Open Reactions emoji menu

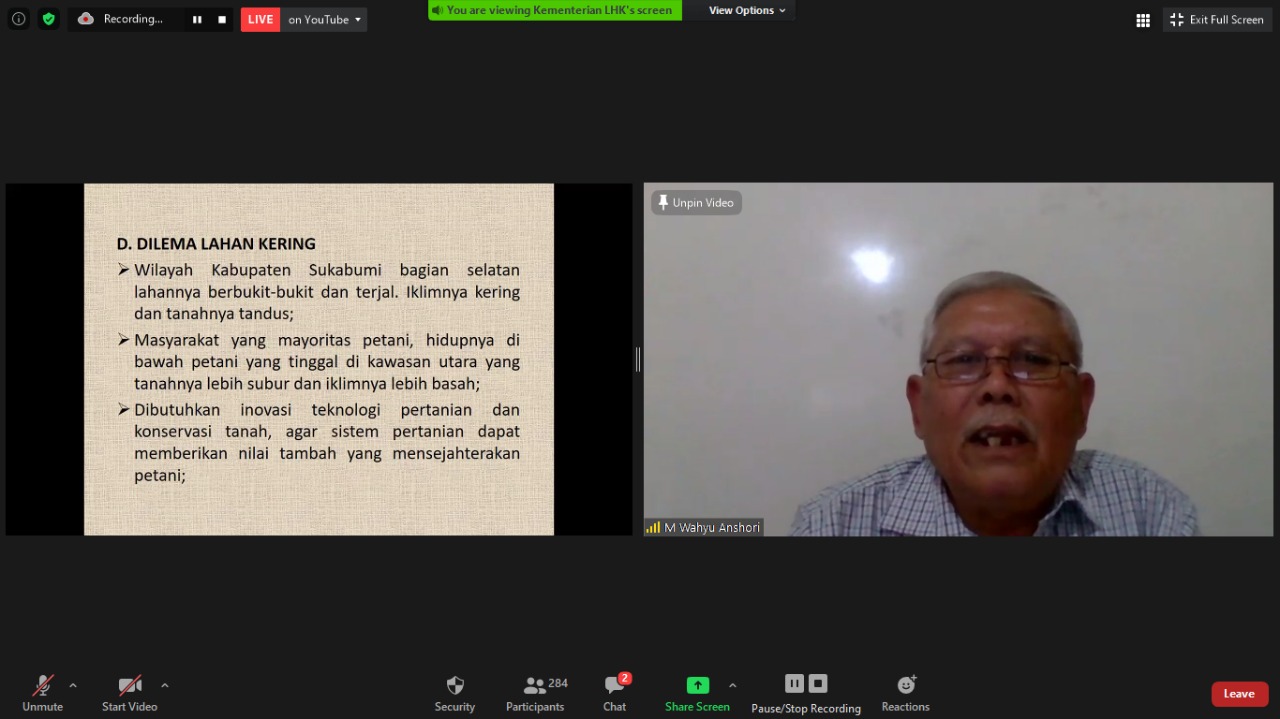coord(905,693)
